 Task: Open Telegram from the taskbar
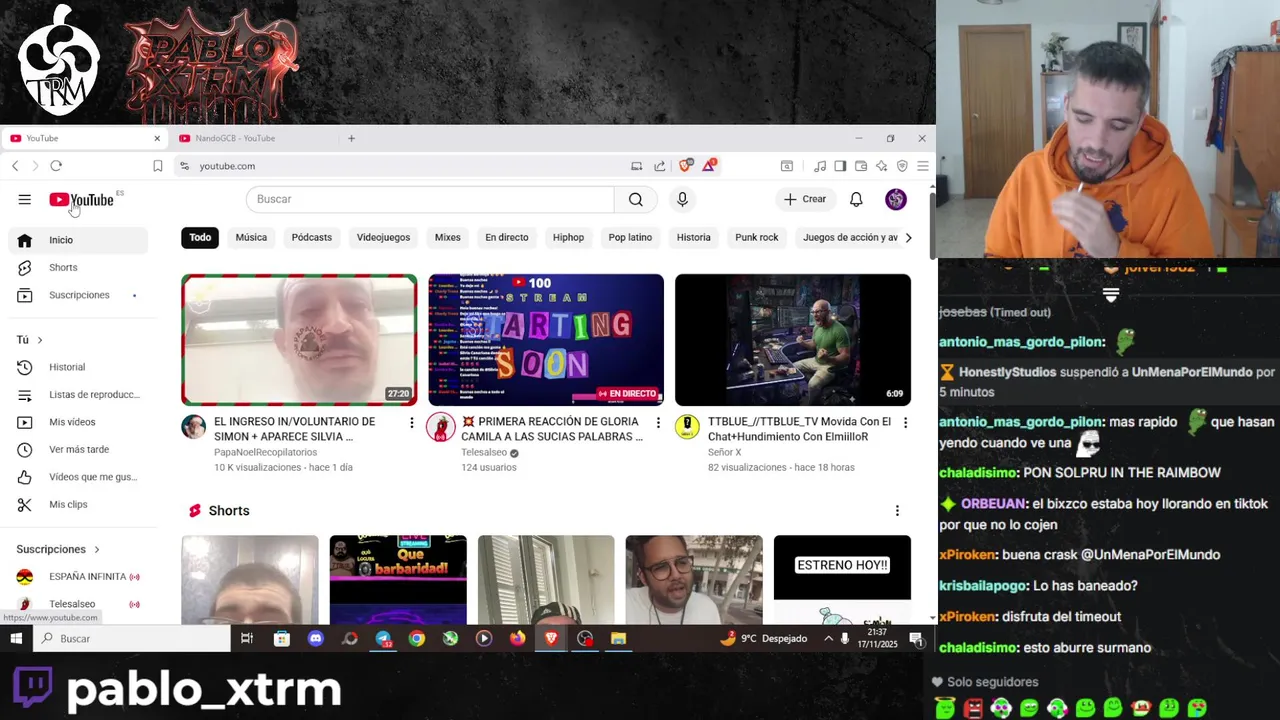[383, 638]
